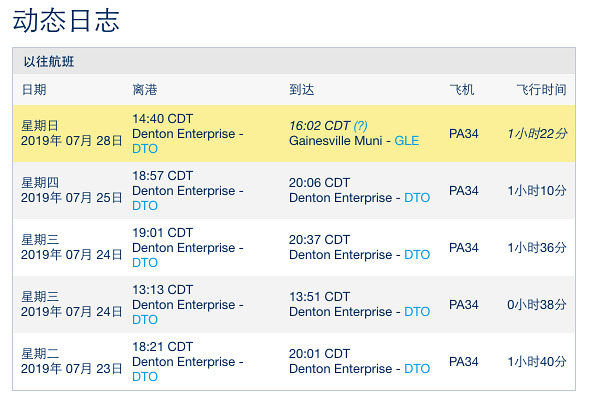The image size is (592, 401).
Task: Open DTO departure link for July 25 flight
Action: pos(145,206)
